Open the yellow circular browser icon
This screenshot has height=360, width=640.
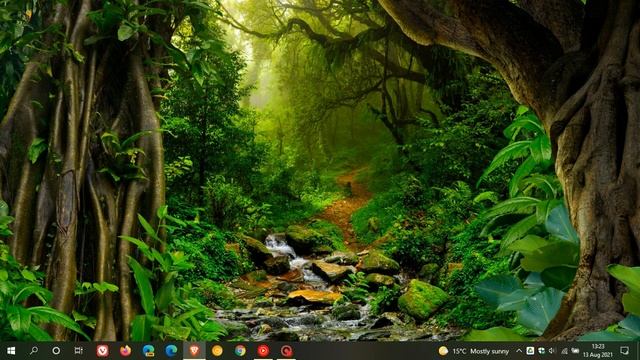click(217, 351)
